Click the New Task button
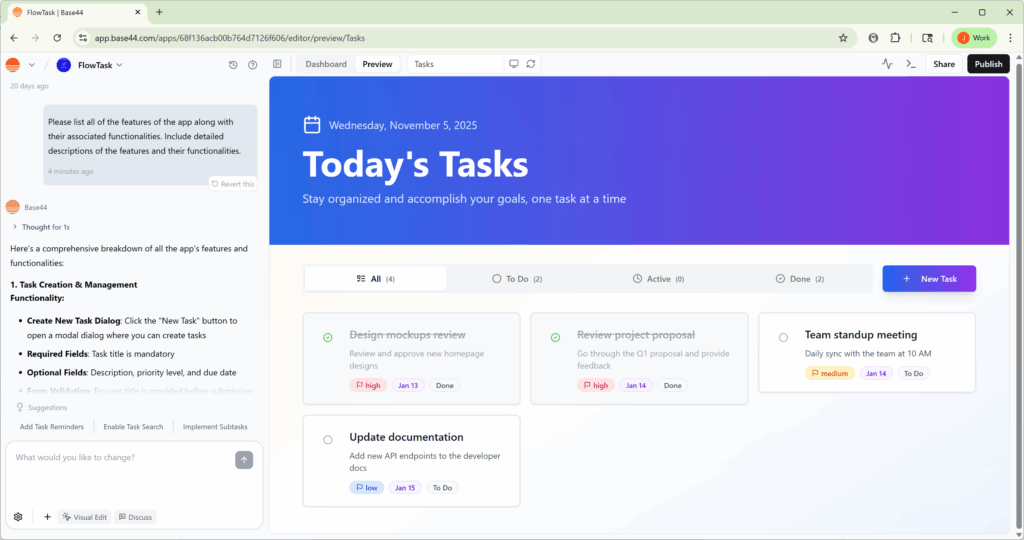 click(x=929, y=279)
